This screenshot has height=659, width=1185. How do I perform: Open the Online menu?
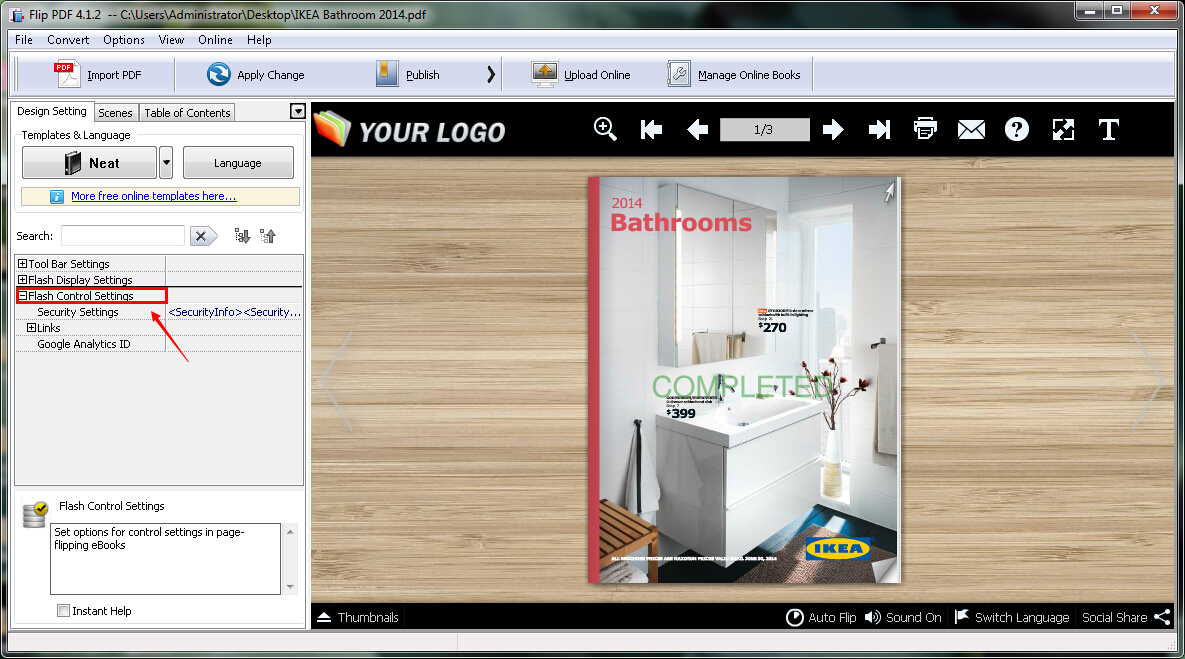tap(215, 40)
